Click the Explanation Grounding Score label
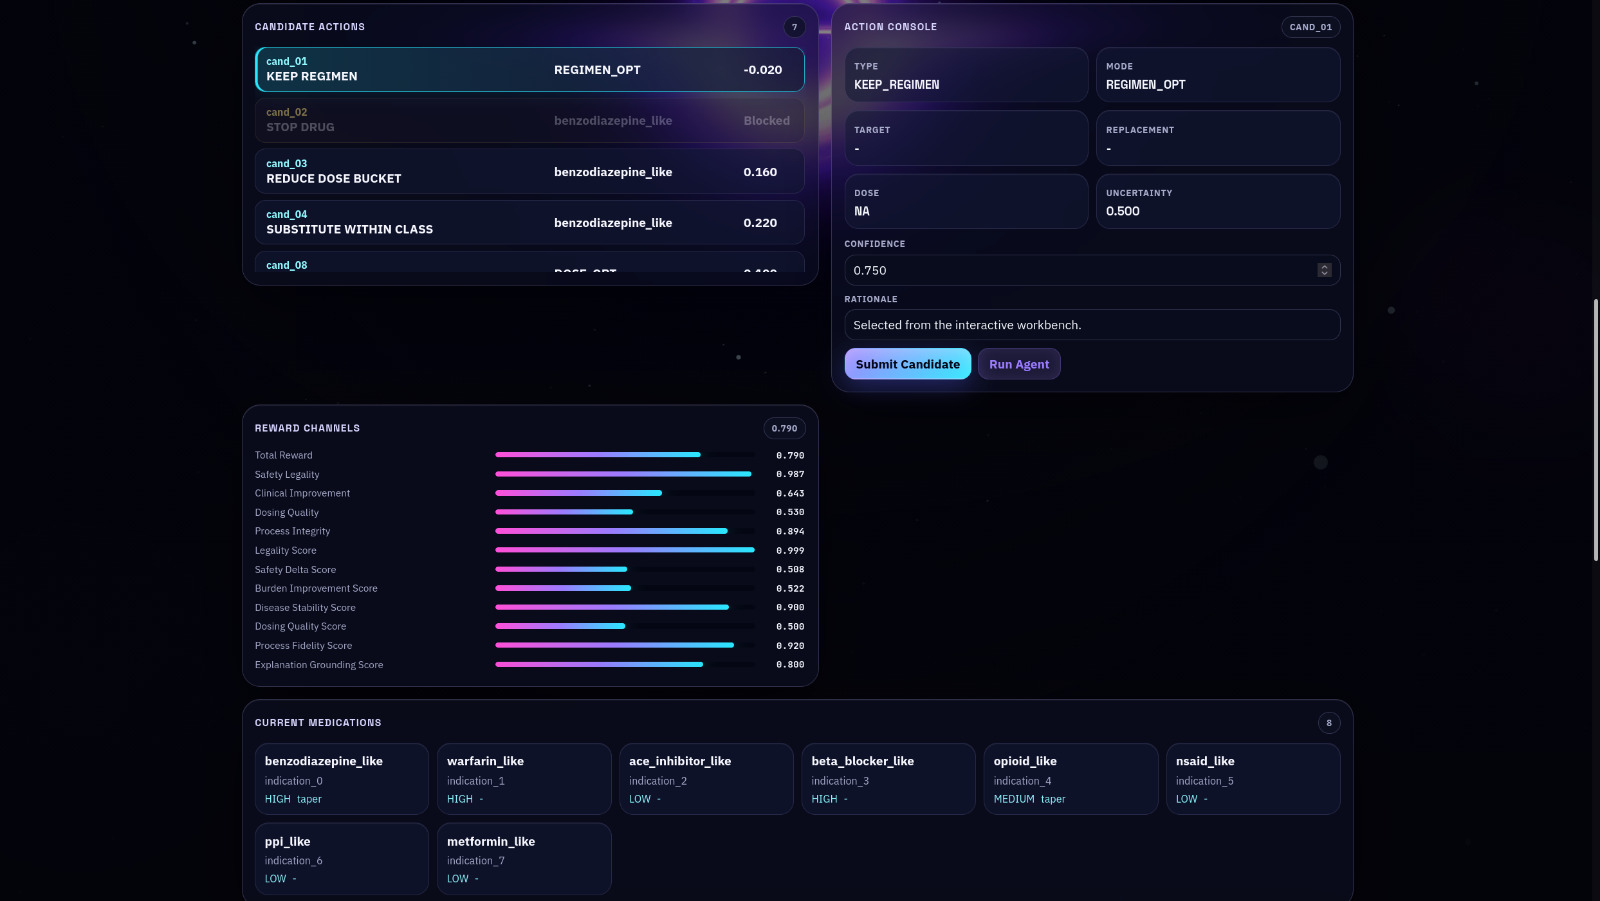 pos(319,665)
